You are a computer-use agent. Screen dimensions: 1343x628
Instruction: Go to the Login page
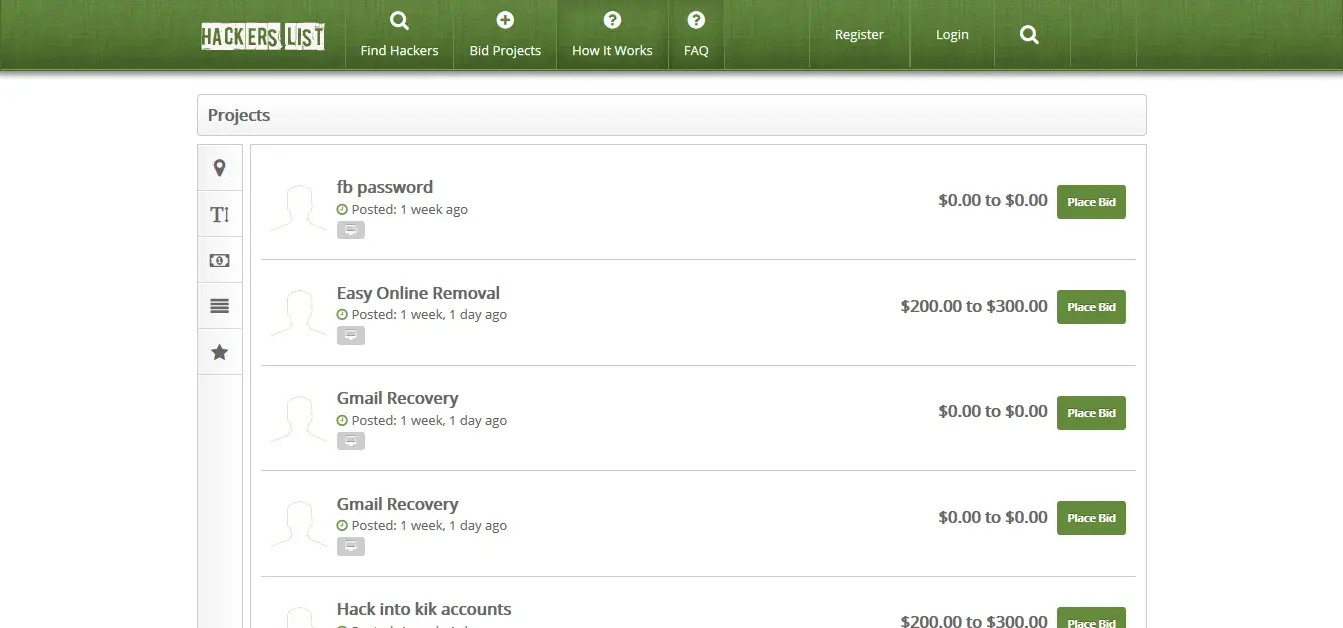tap(951, 33)
